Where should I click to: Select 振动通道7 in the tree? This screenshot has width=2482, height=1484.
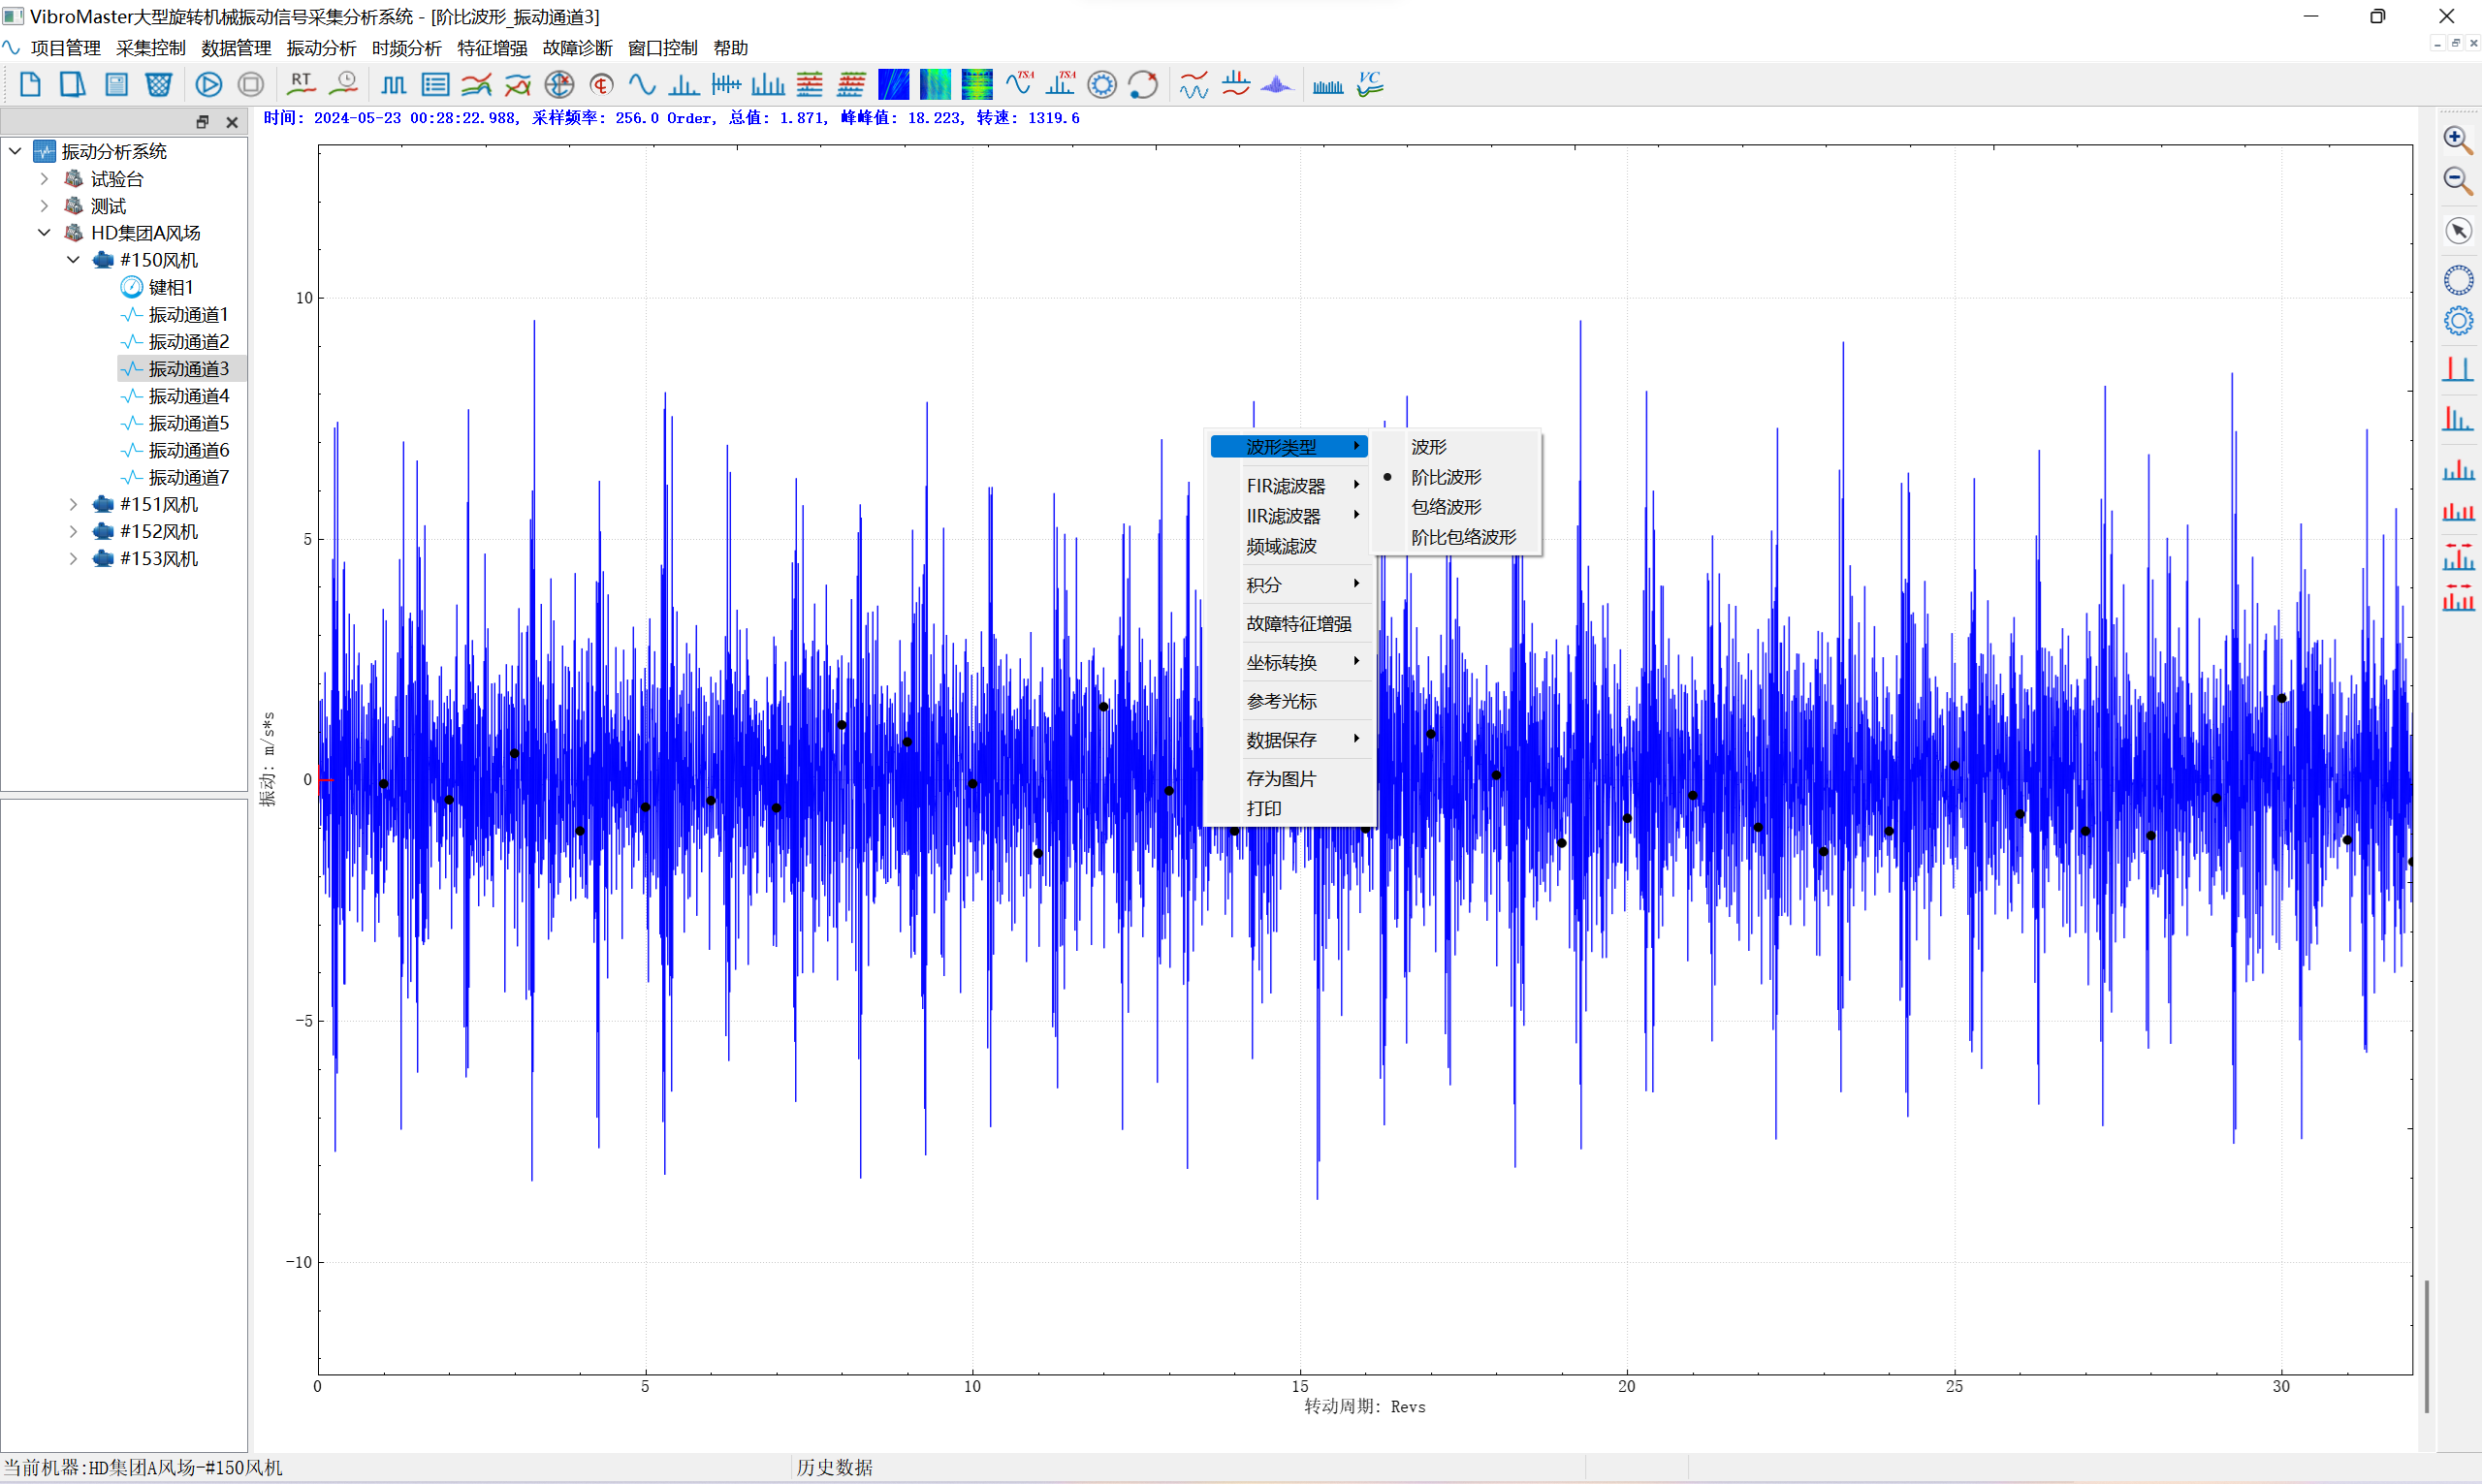click(x=188, y=478)
